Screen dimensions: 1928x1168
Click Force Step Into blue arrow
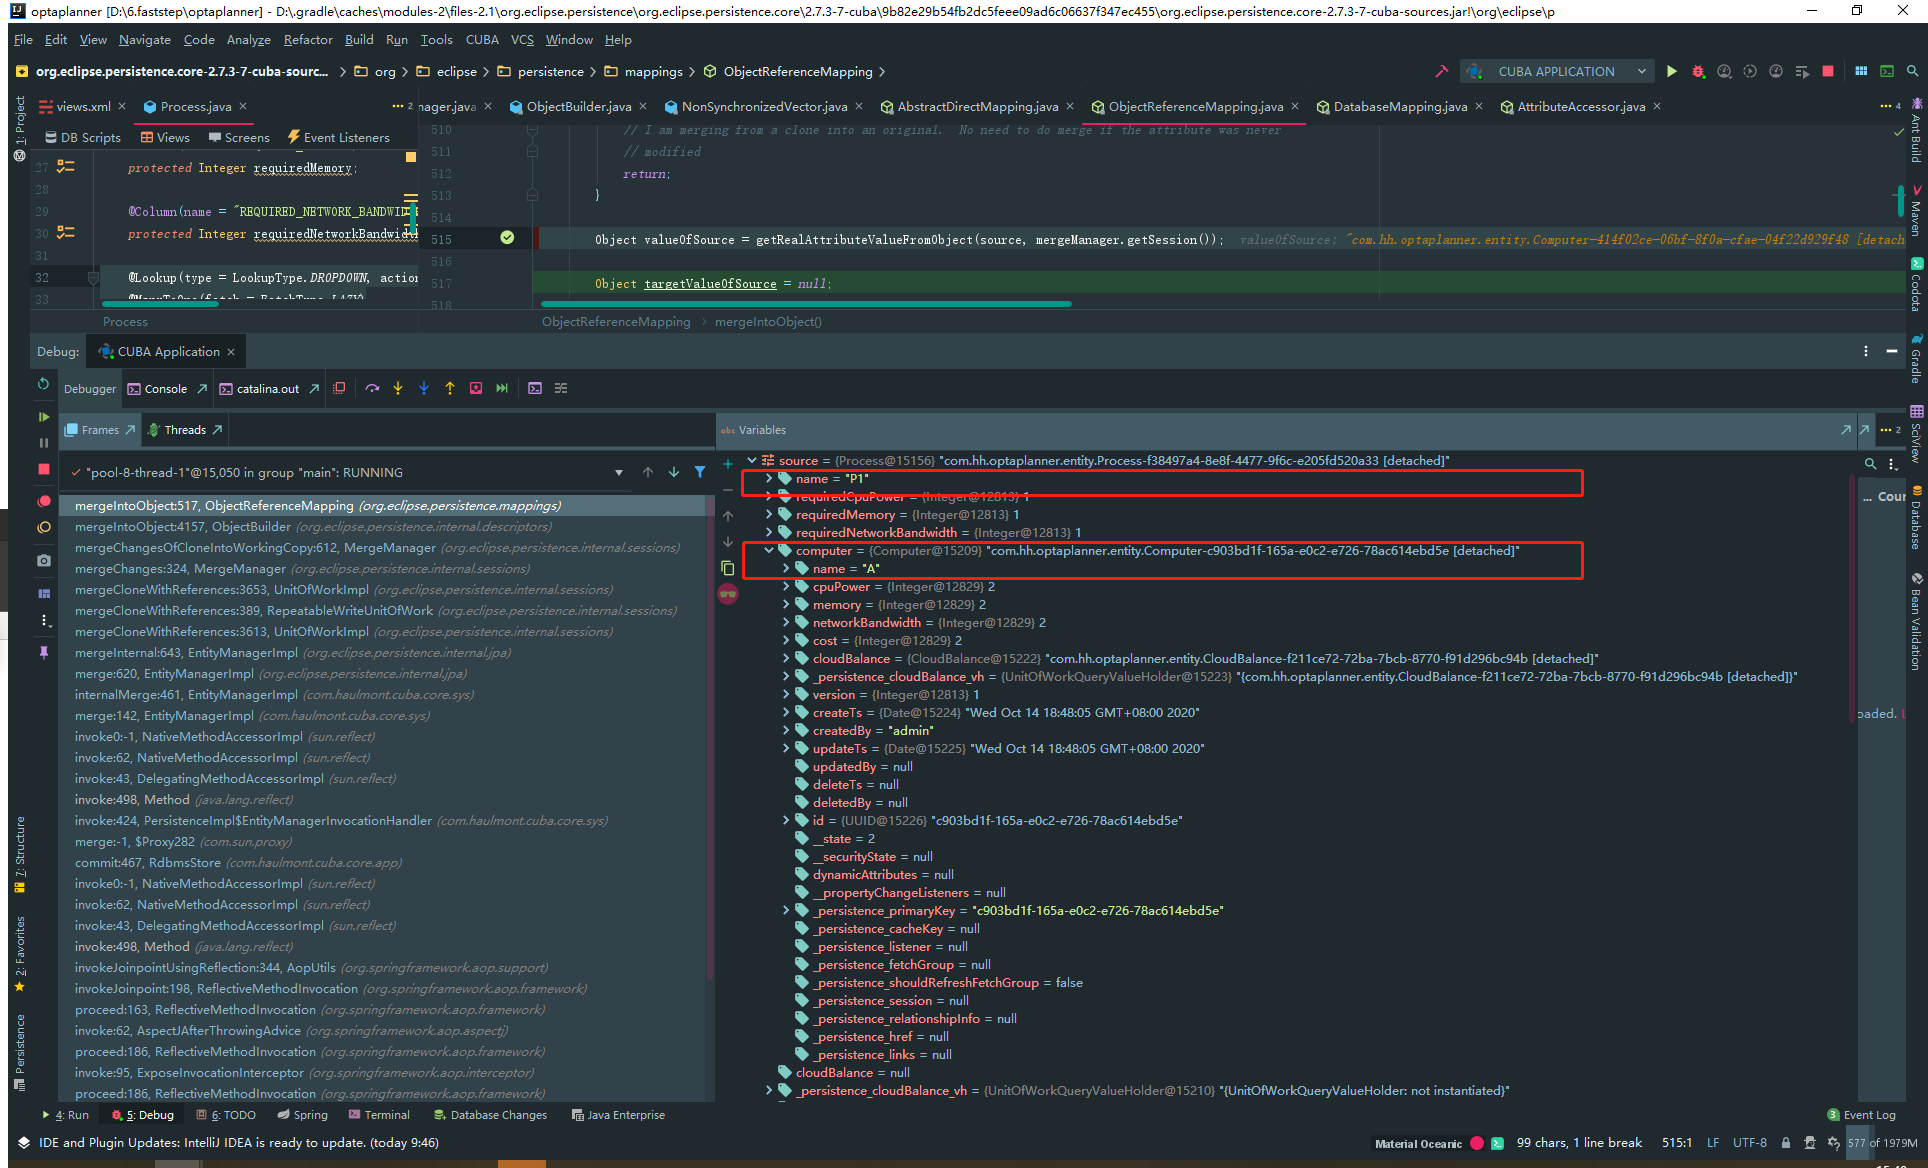point(424,388)
